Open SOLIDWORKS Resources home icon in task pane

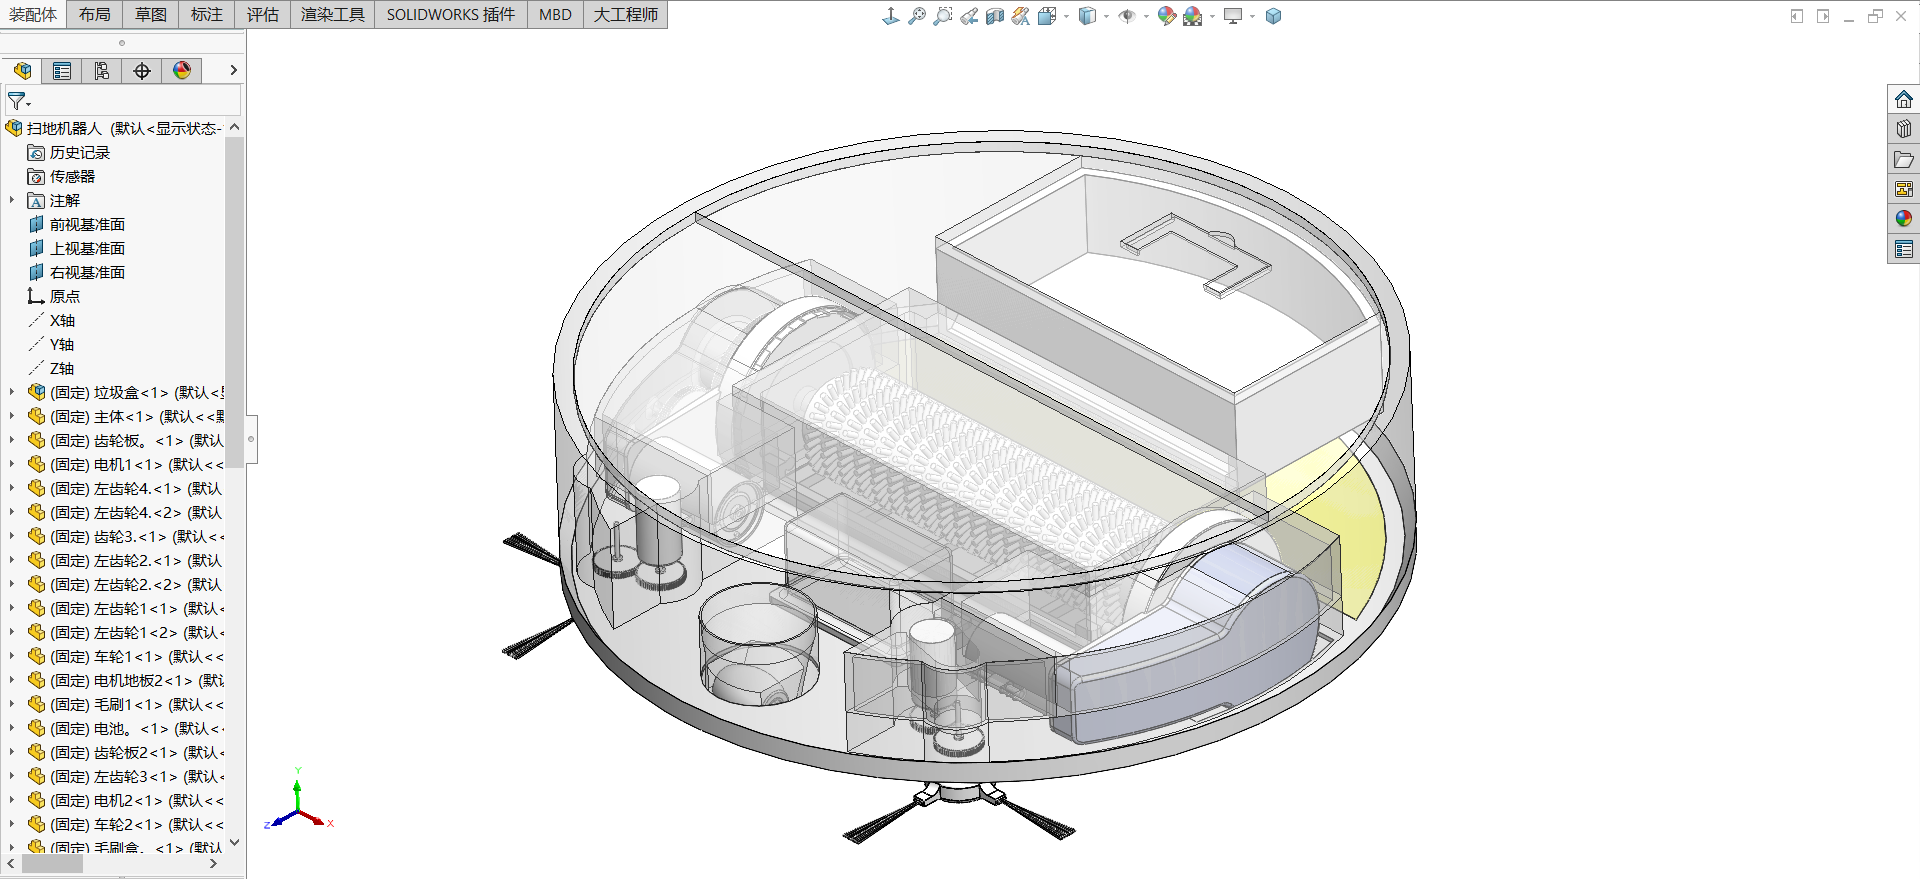1903,99
